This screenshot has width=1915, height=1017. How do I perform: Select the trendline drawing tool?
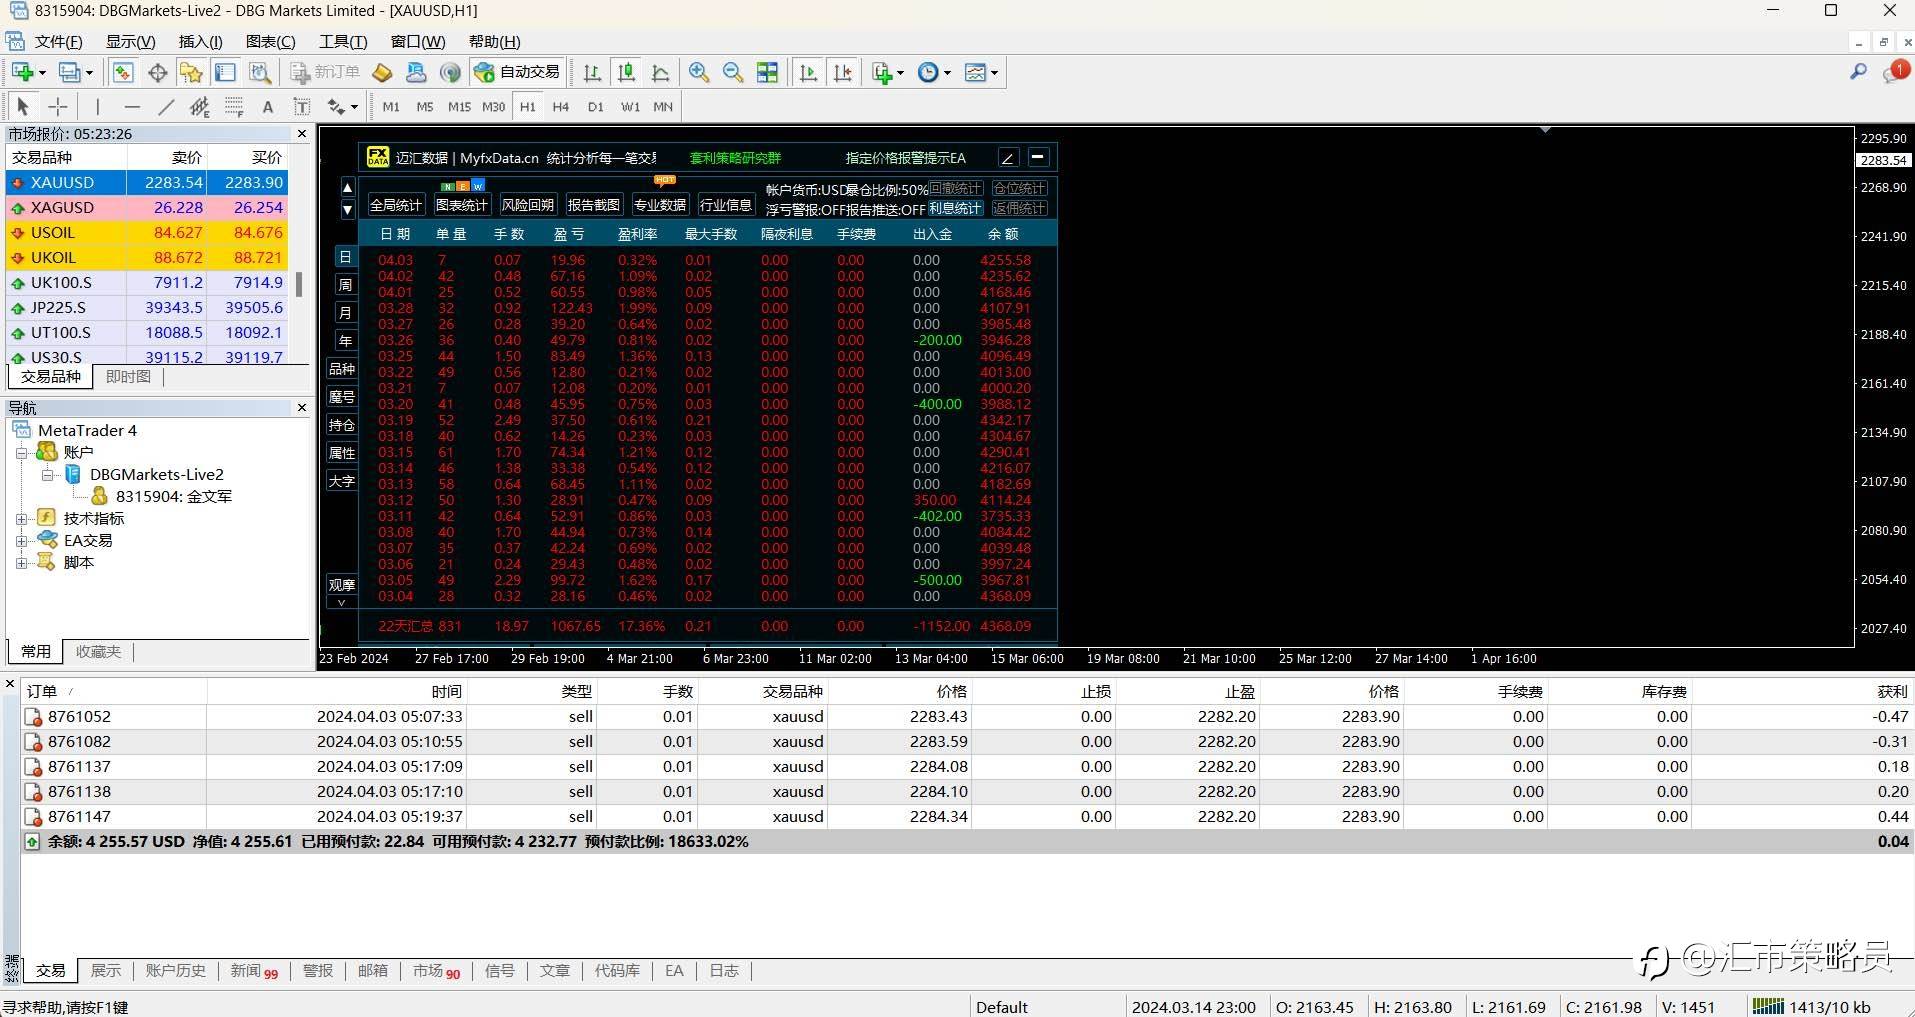(166, 107)
